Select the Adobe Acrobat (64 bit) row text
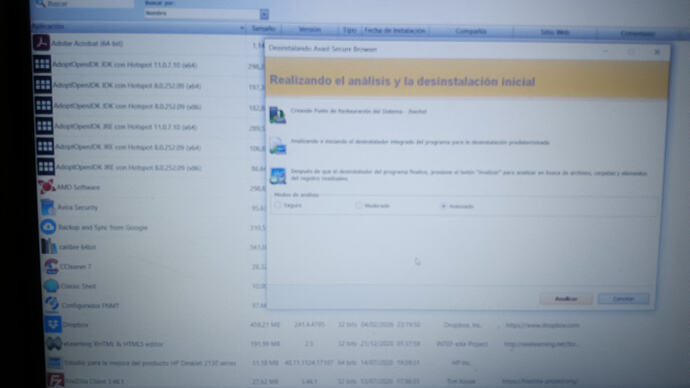The width and height of the screenshot is (690, 388). pos(87,44)
